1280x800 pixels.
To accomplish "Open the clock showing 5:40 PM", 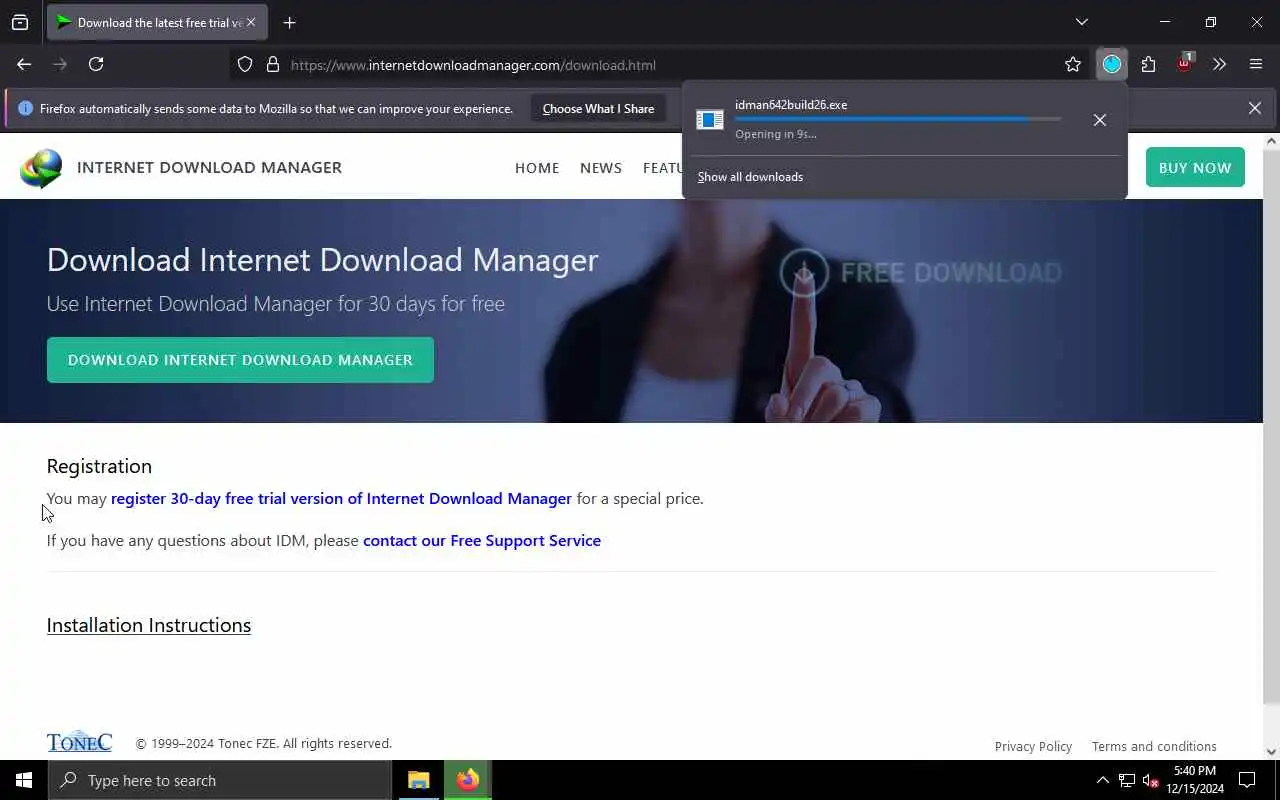I will pos(1194,780).
